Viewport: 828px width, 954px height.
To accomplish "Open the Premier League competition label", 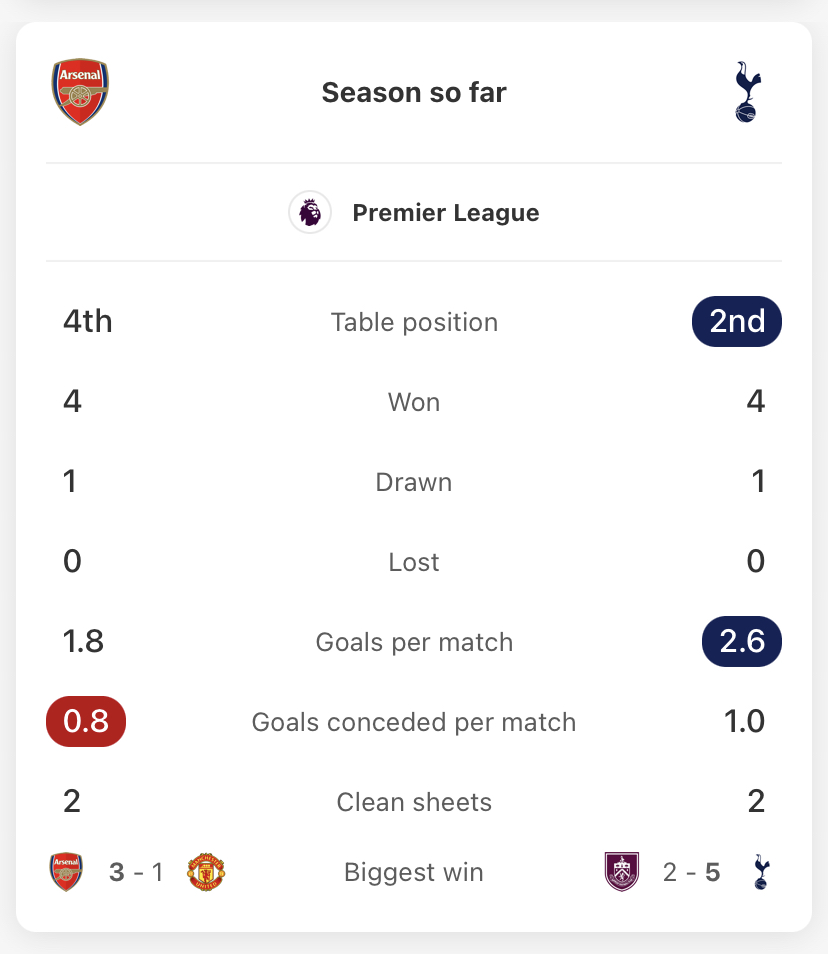I will 446,213.
